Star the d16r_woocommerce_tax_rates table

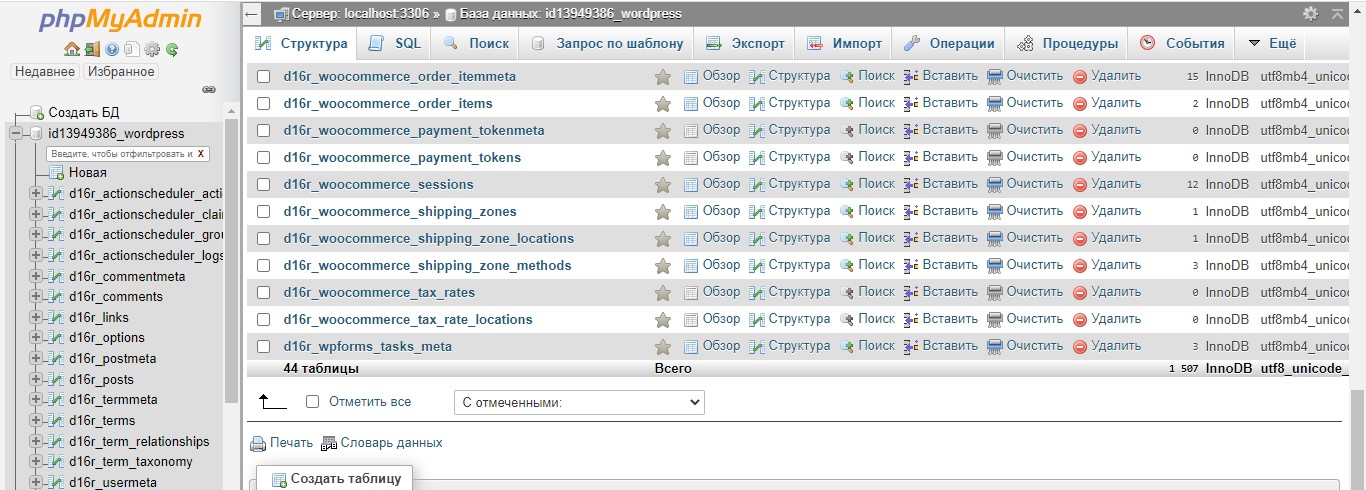tap(662, 293)
